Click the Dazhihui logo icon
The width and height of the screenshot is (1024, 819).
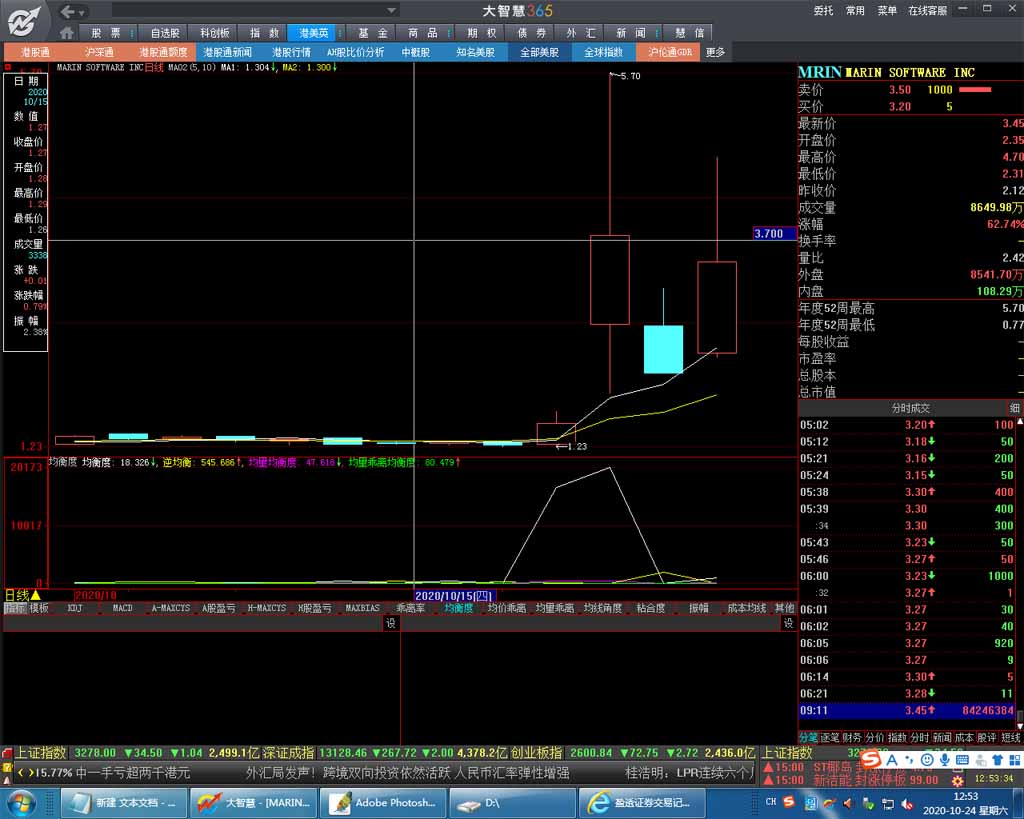coord(24,21)
